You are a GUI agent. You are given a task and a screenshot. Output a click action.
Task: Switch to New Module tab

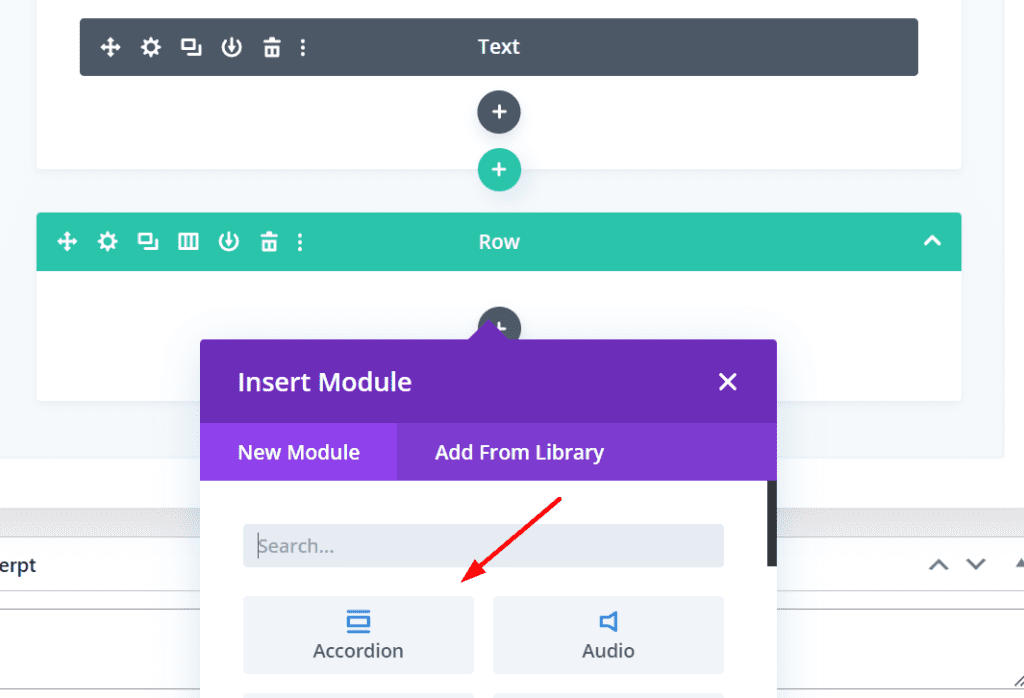point(298,452)
